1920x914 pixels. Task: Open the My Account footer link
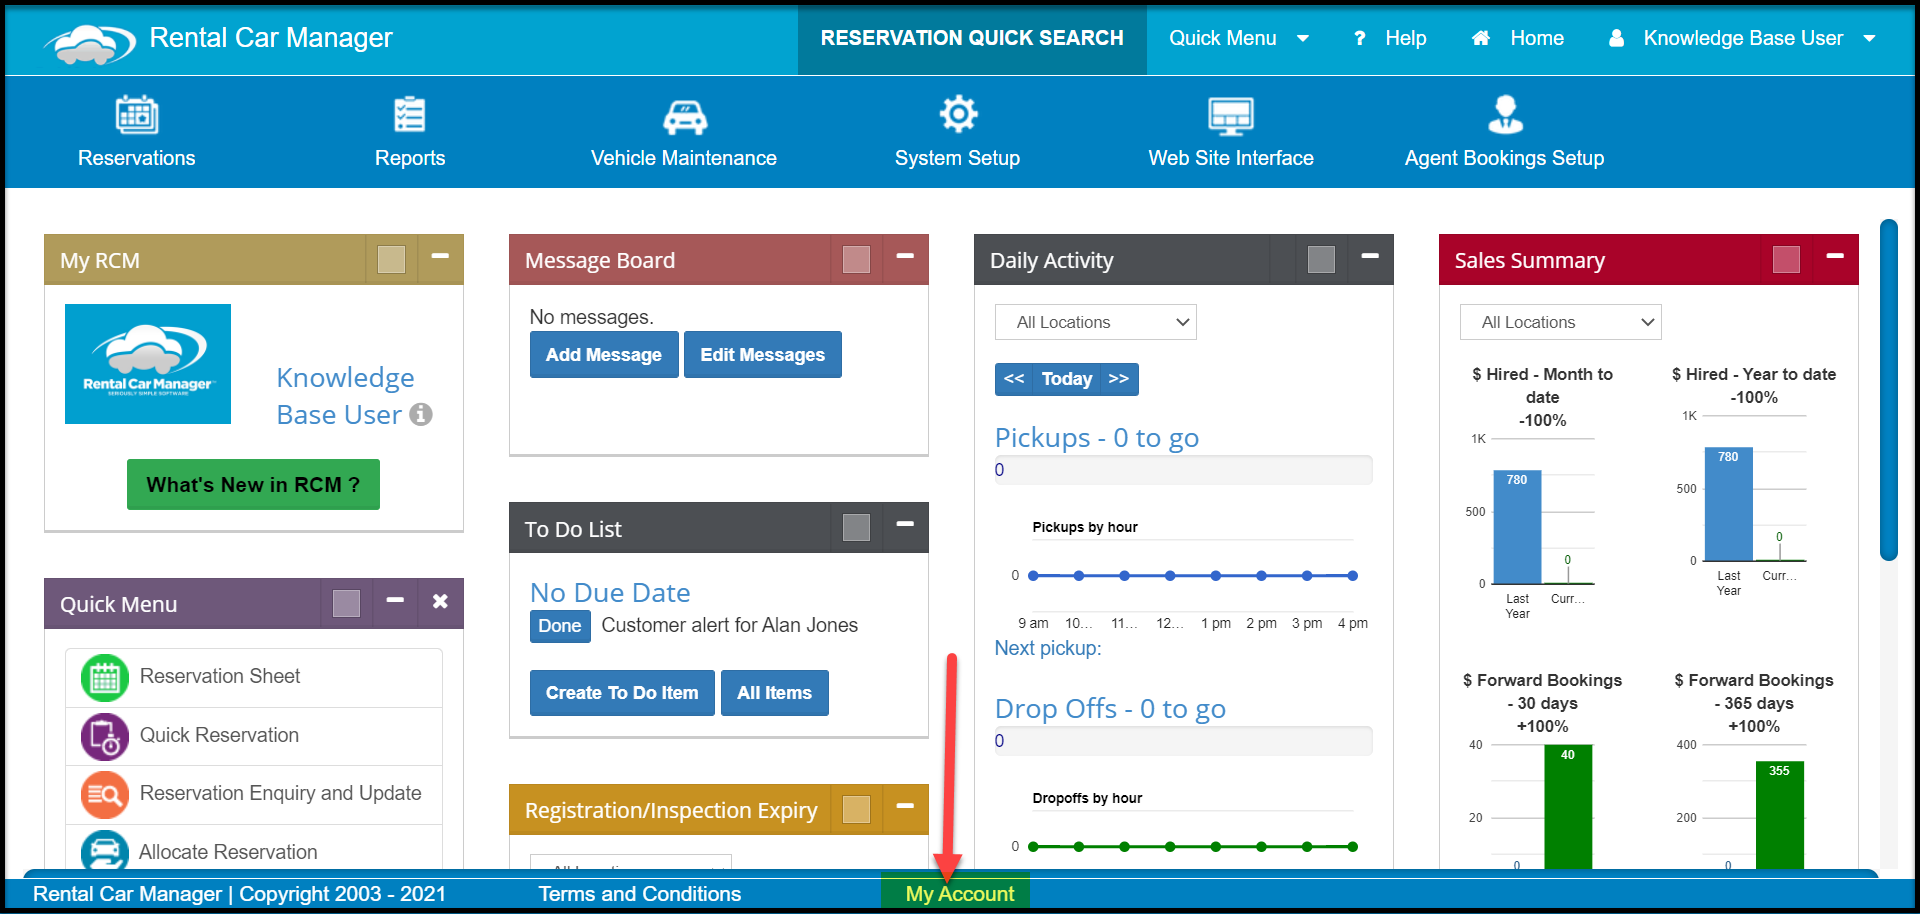(x=960, y=894)
